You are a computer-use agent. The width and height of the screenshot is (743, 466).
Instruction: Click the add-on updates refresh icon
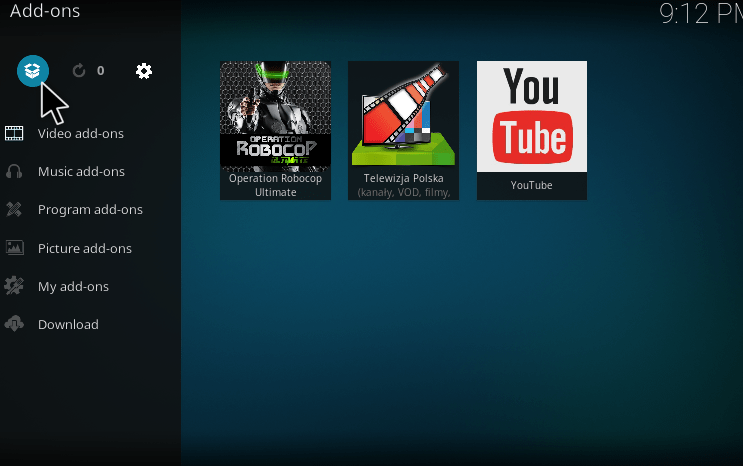point(80,71)
